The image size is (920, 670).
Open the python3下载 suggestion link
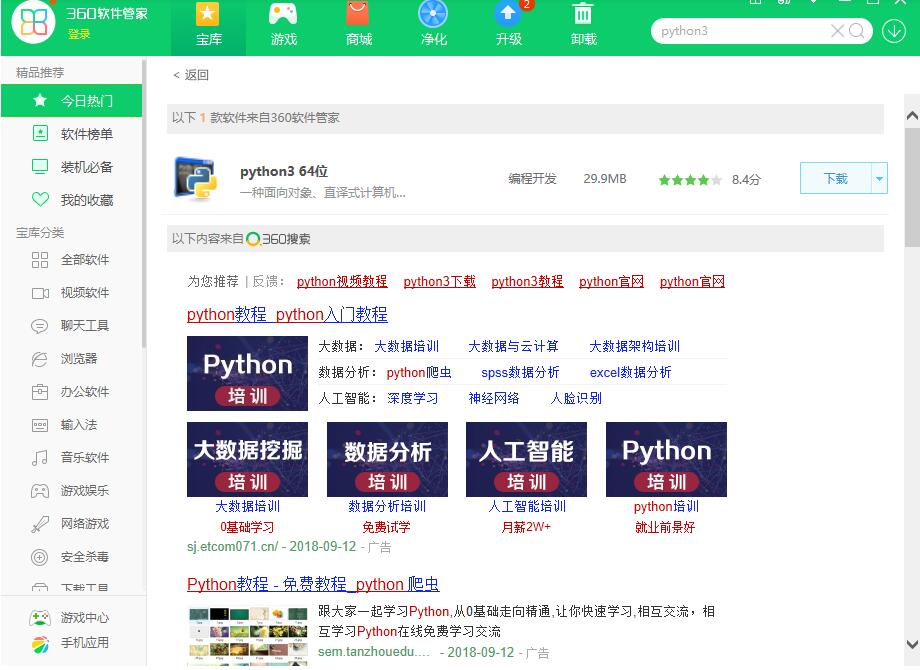[439, 282]
